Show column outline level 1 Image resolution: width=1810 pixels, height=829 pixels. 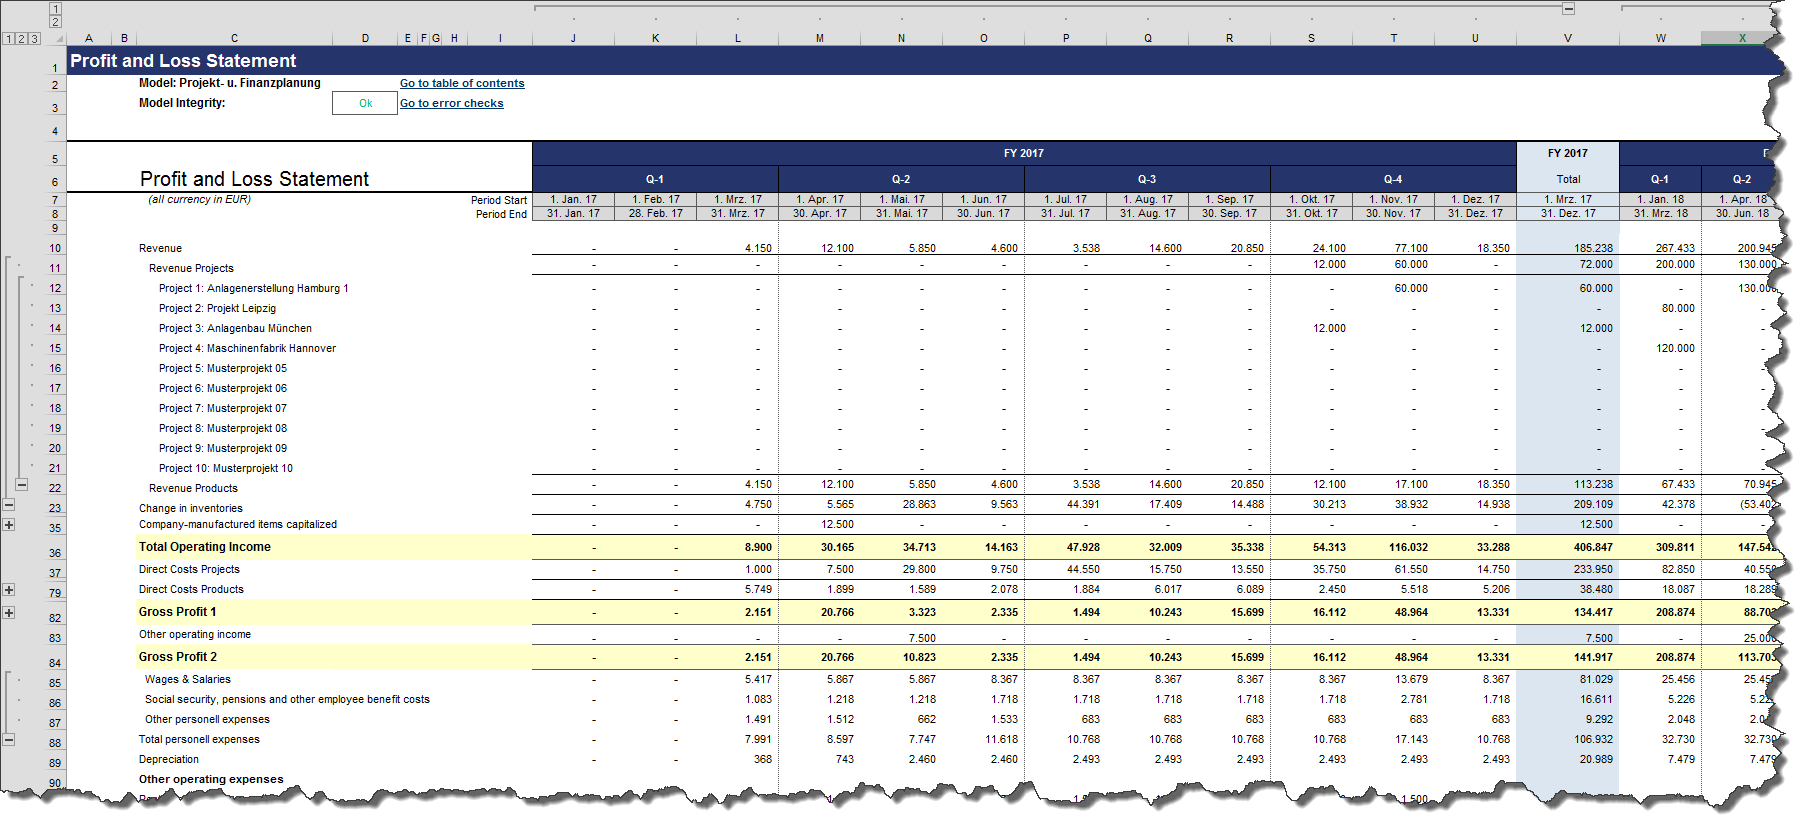coord(55,8)
